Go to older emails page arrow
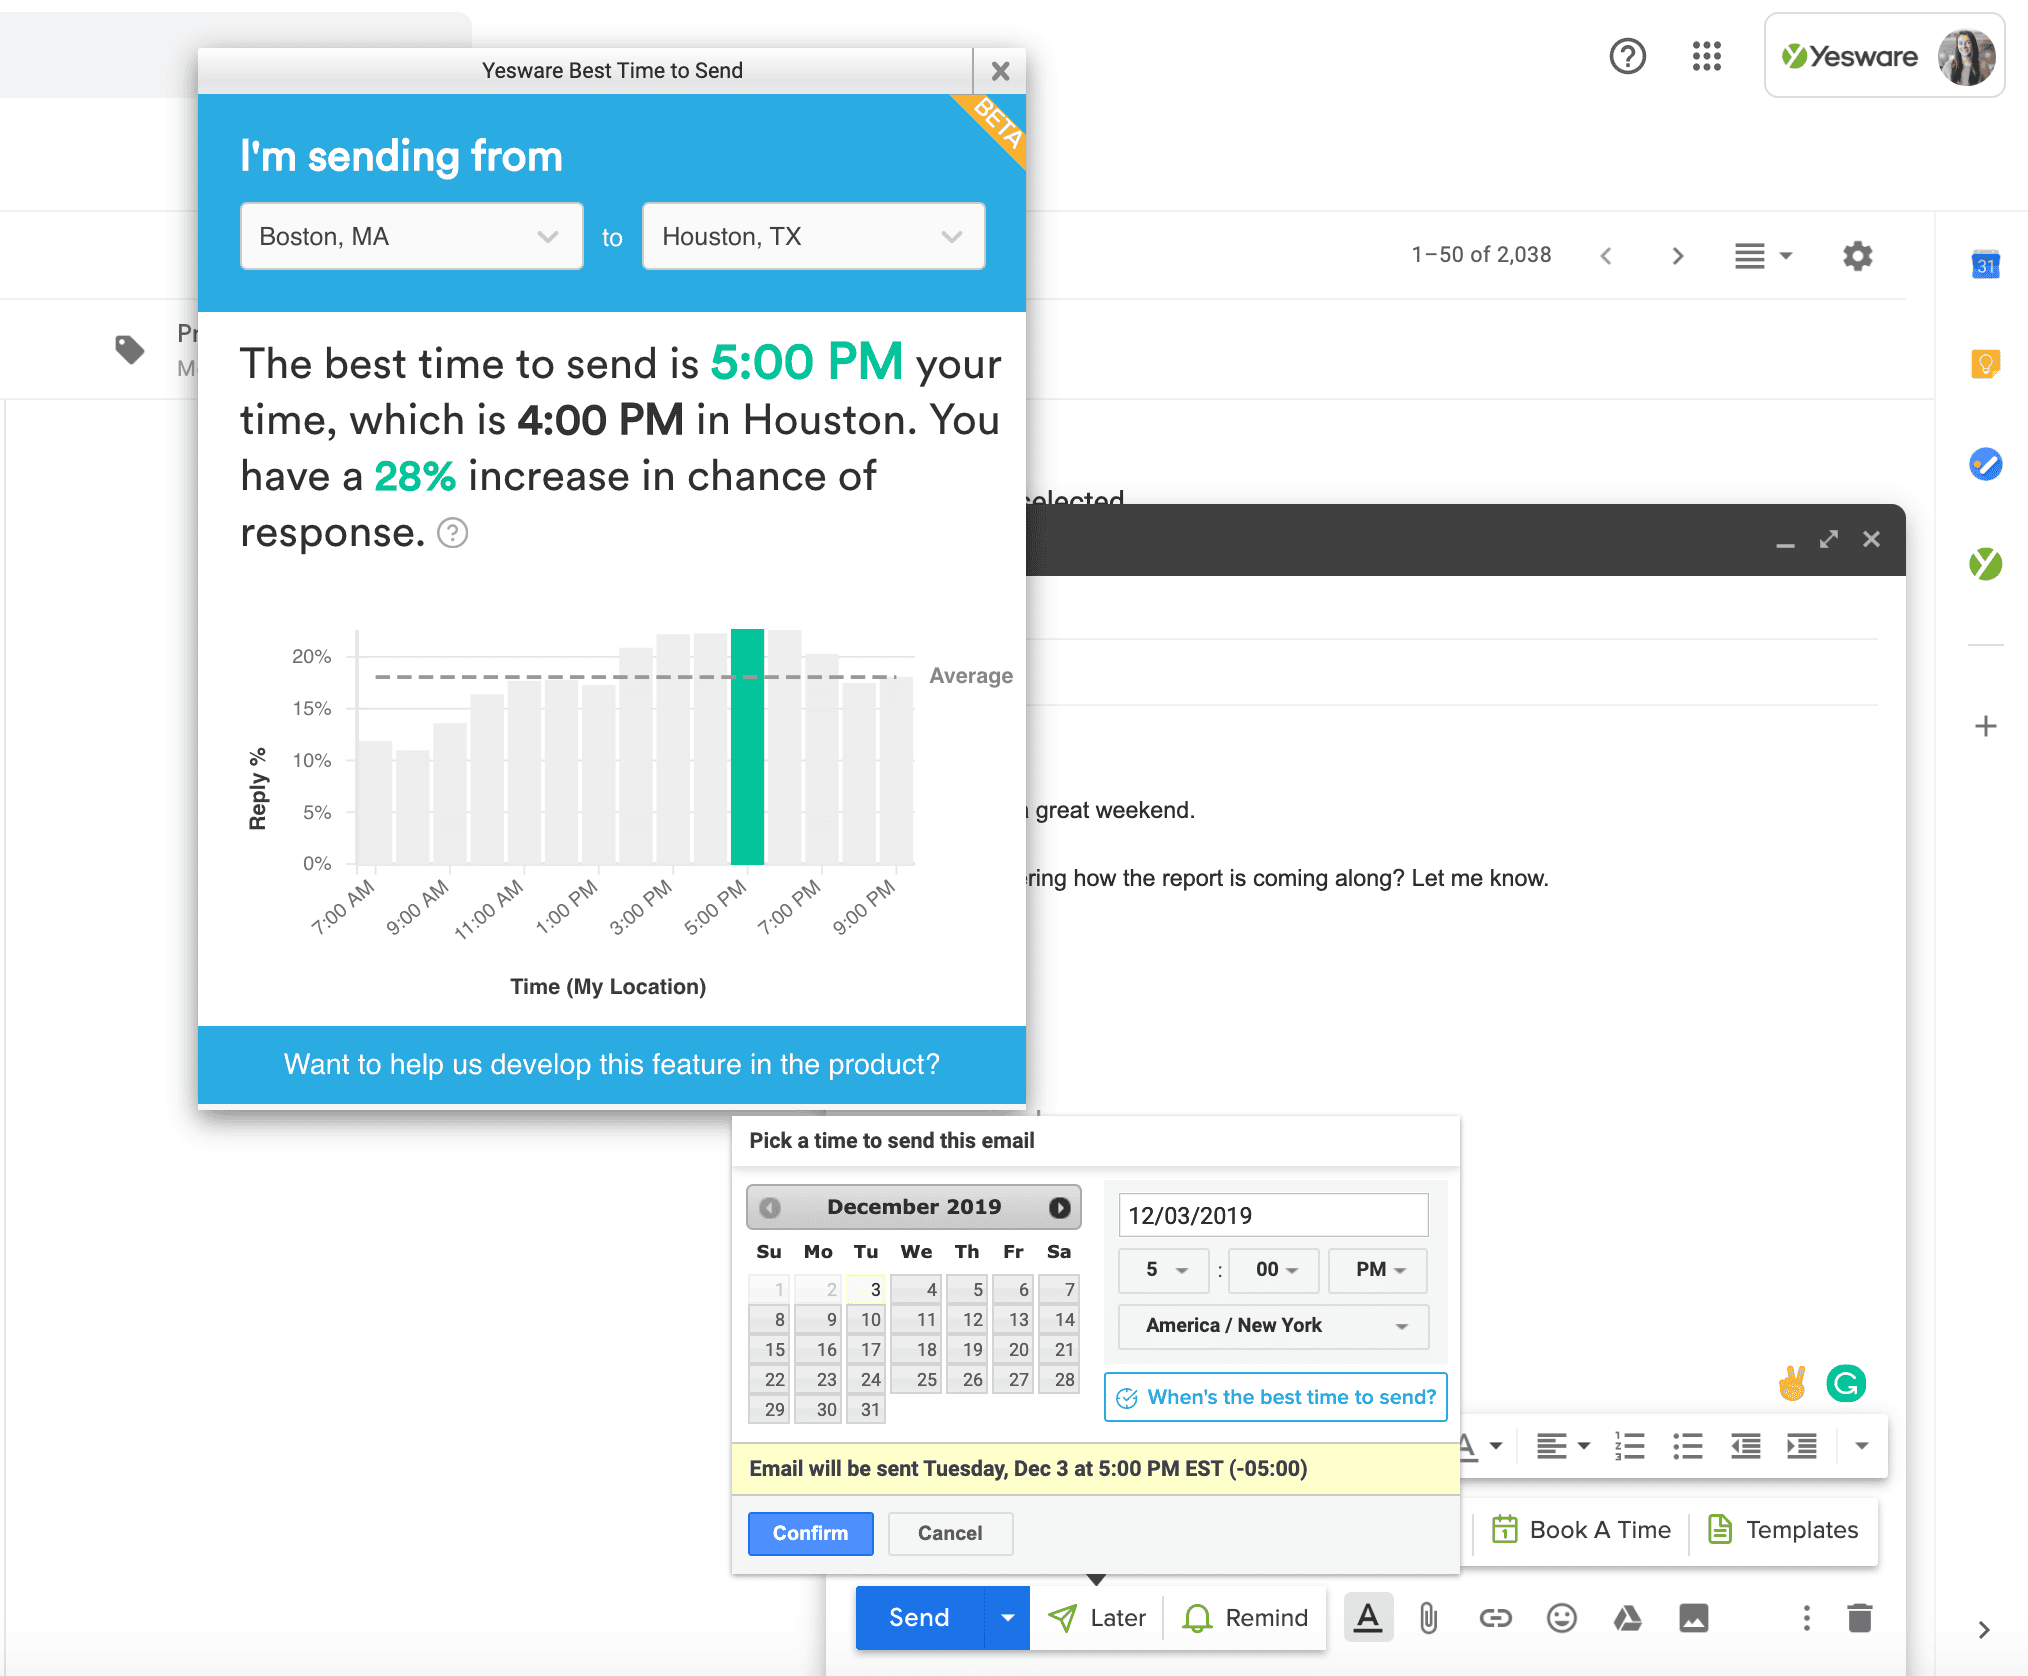The height and width of the screenshot is (1676, 2028). pyautogui.click(x=1678, y=256)
